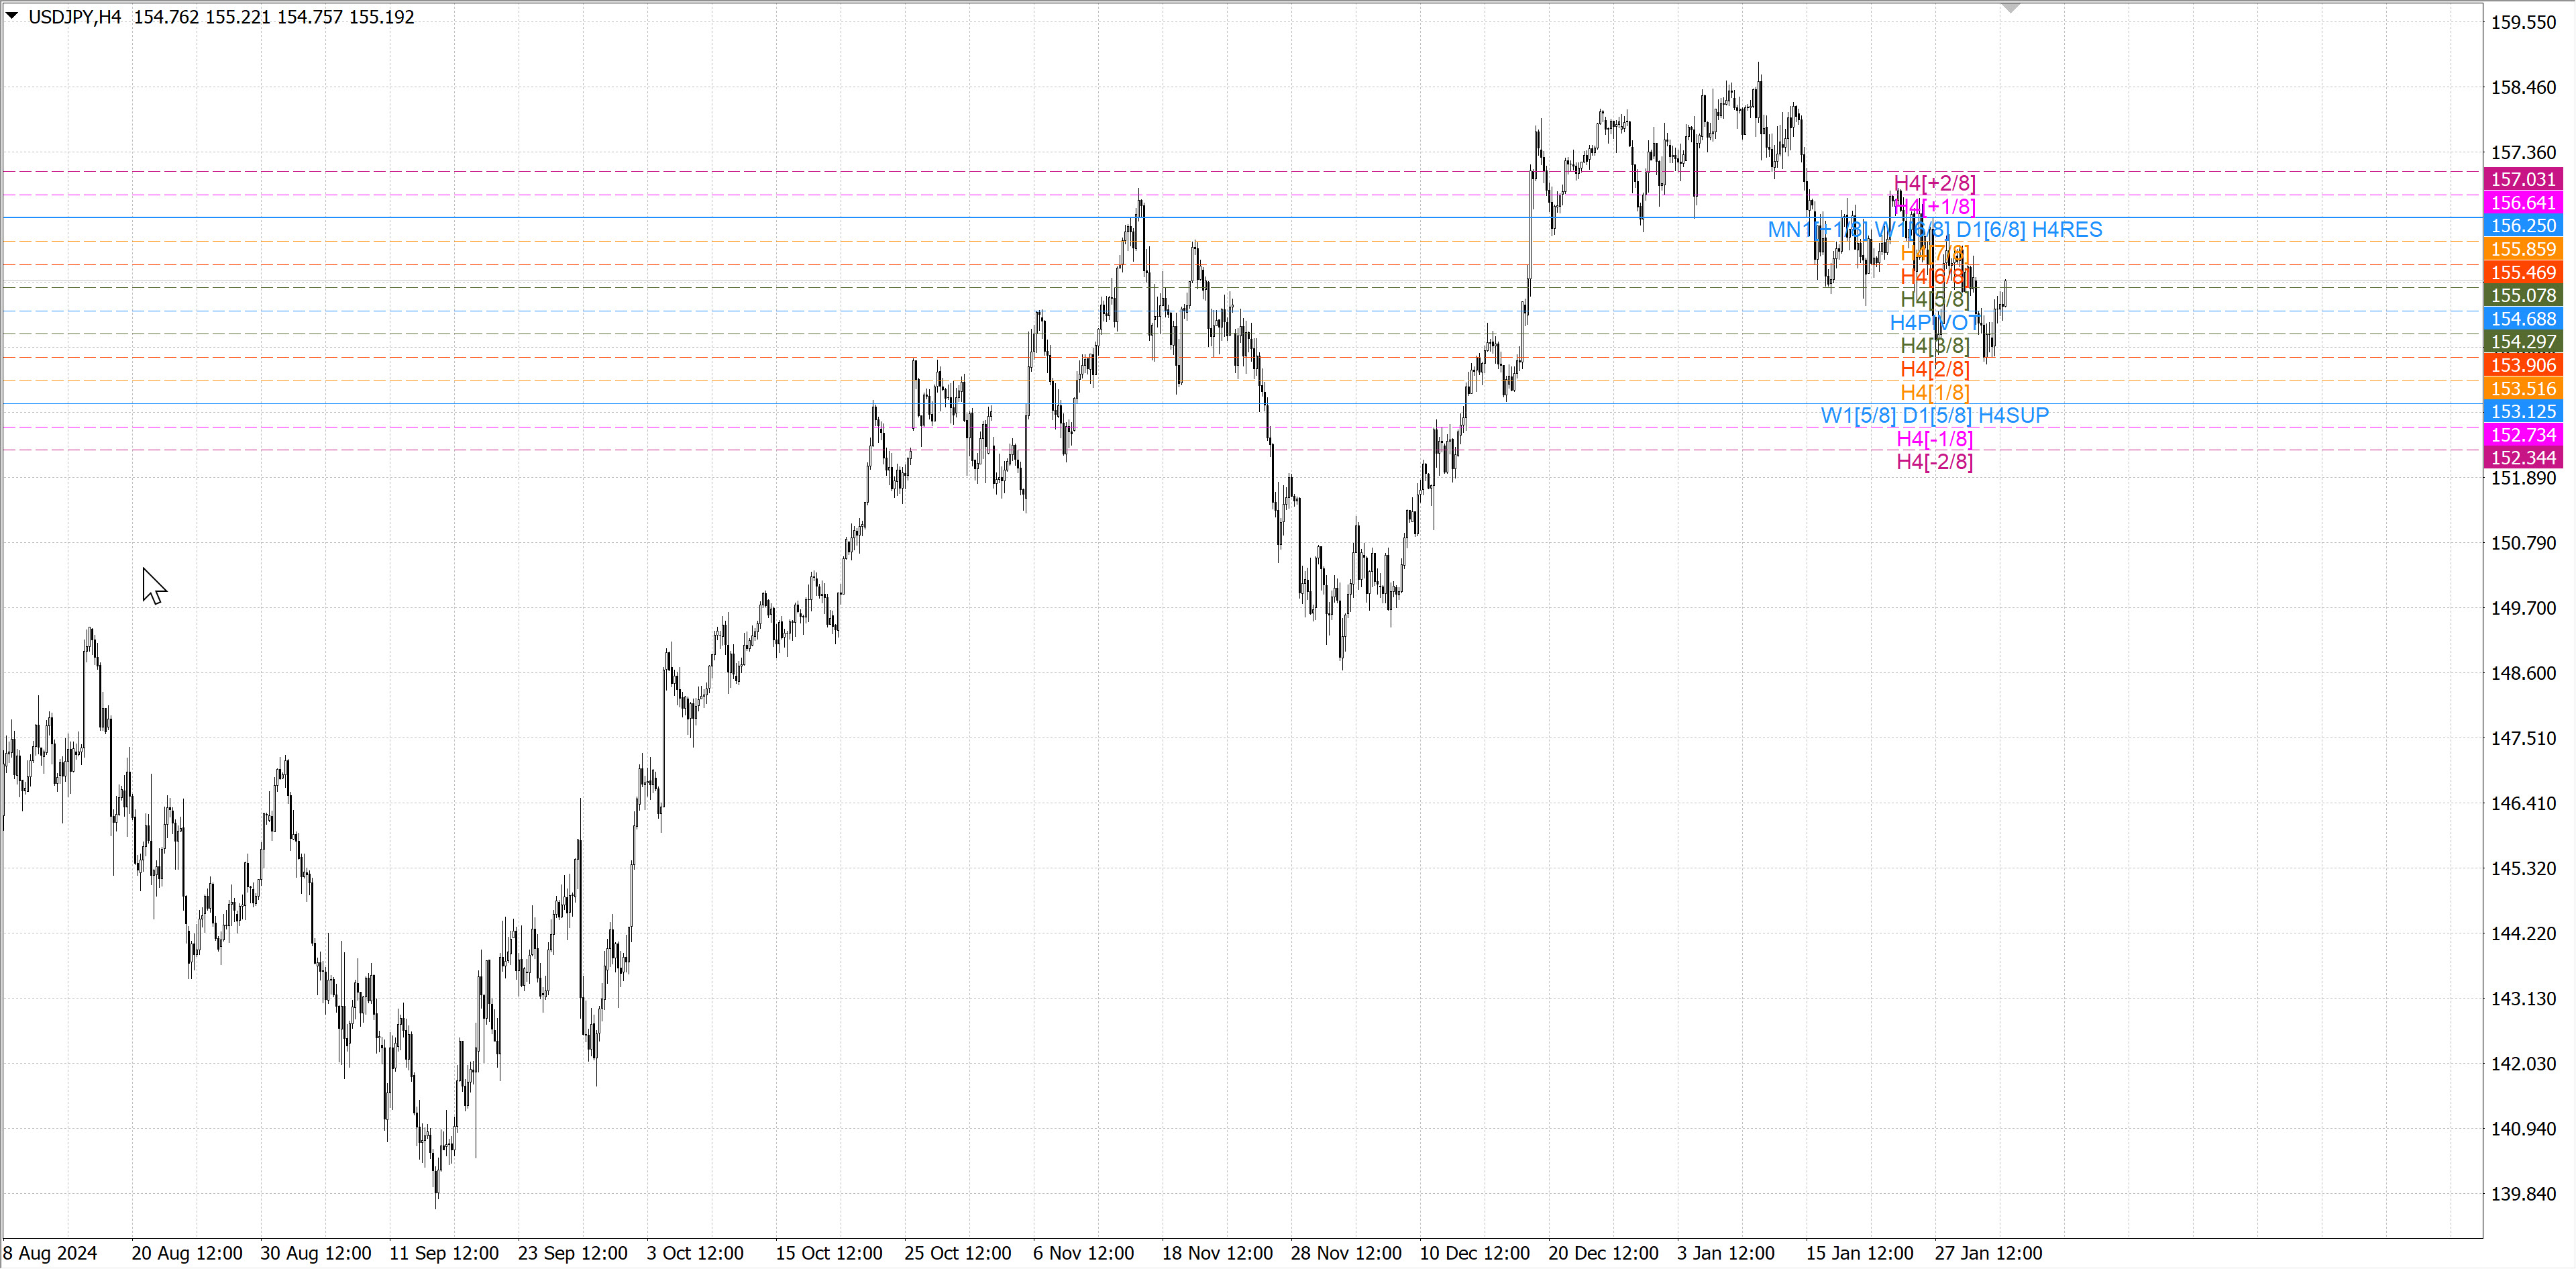Screen dimensions: 2576x1269
Task: Select the H4[-2/8] level label
Action: [1934, 461]
